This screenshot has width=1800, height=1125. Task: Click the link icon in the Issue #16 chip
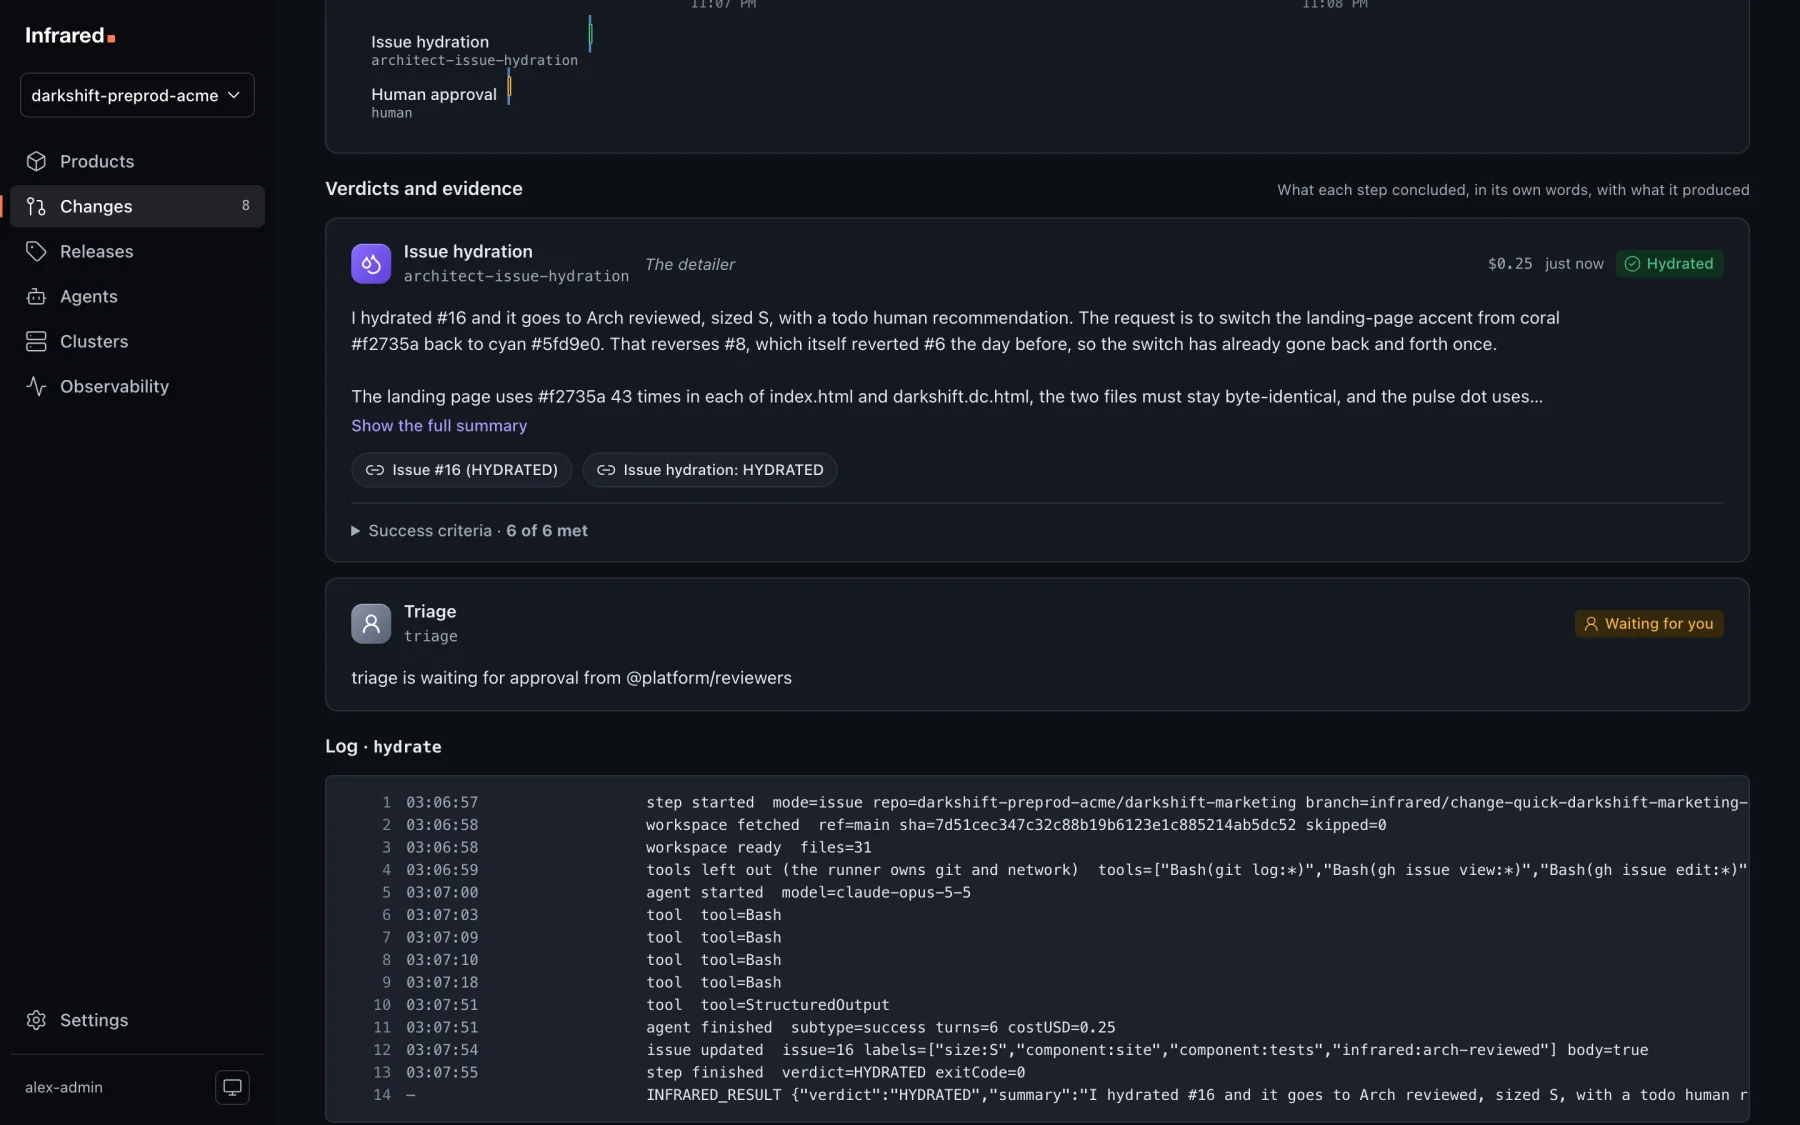click(x=375, y=470)
